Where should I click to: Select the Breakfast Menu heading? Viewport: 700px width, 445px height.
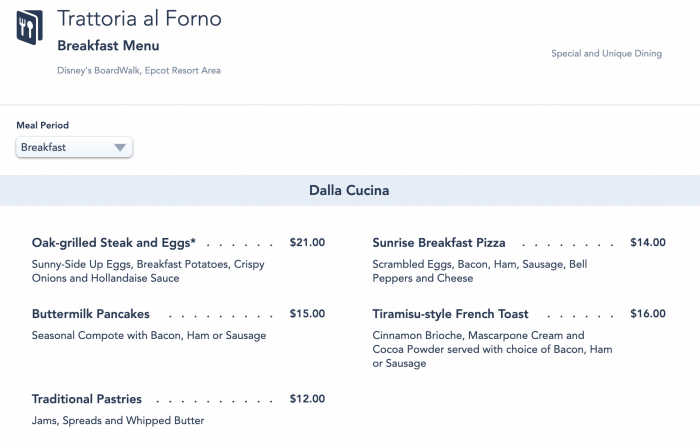click(108, 46)
